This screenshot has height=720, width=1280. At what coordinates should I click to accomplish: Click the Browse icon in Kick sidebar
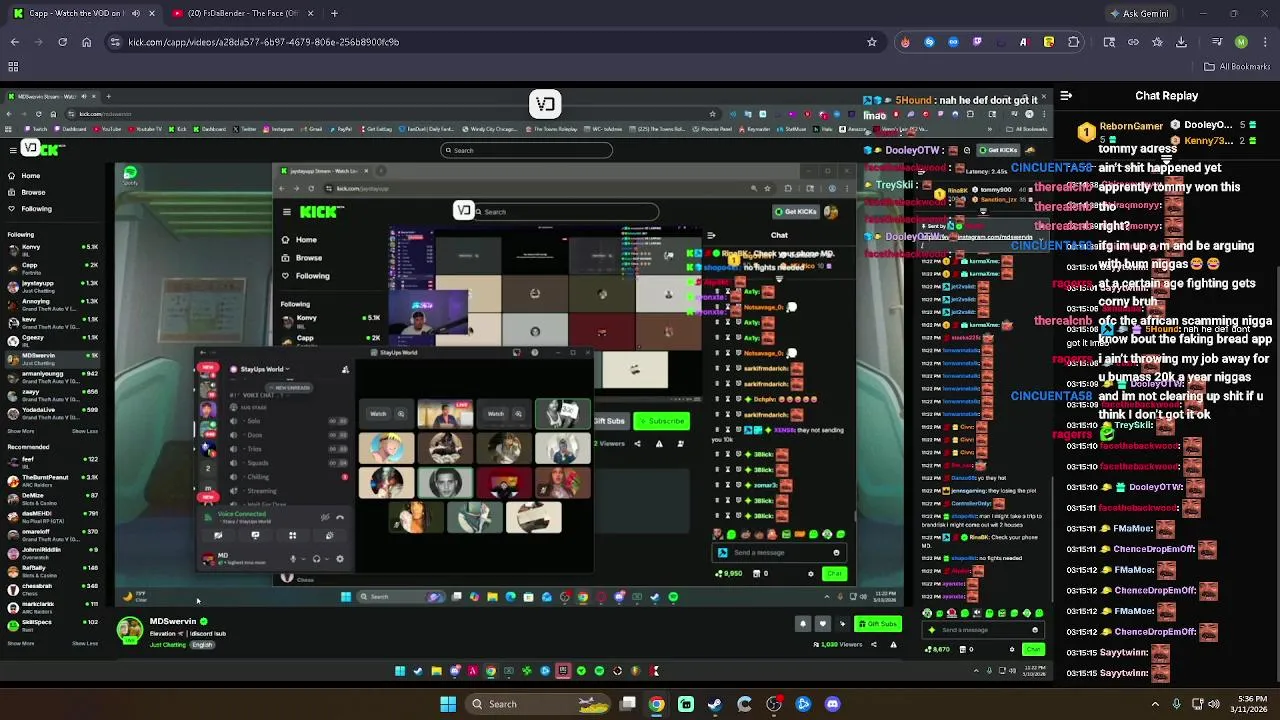pos(11,192)
